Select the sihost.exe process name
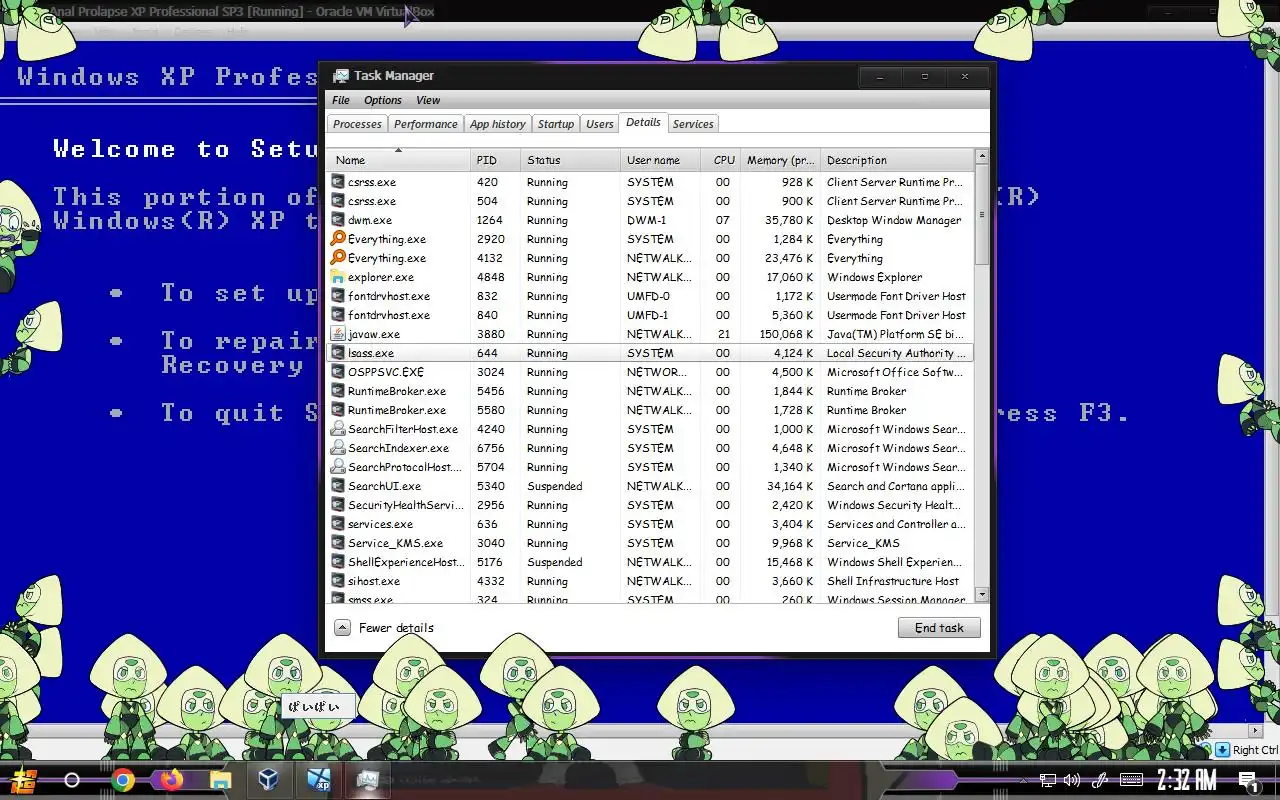1280x800 pixels. pyautogui.click(x=374, y=581)
